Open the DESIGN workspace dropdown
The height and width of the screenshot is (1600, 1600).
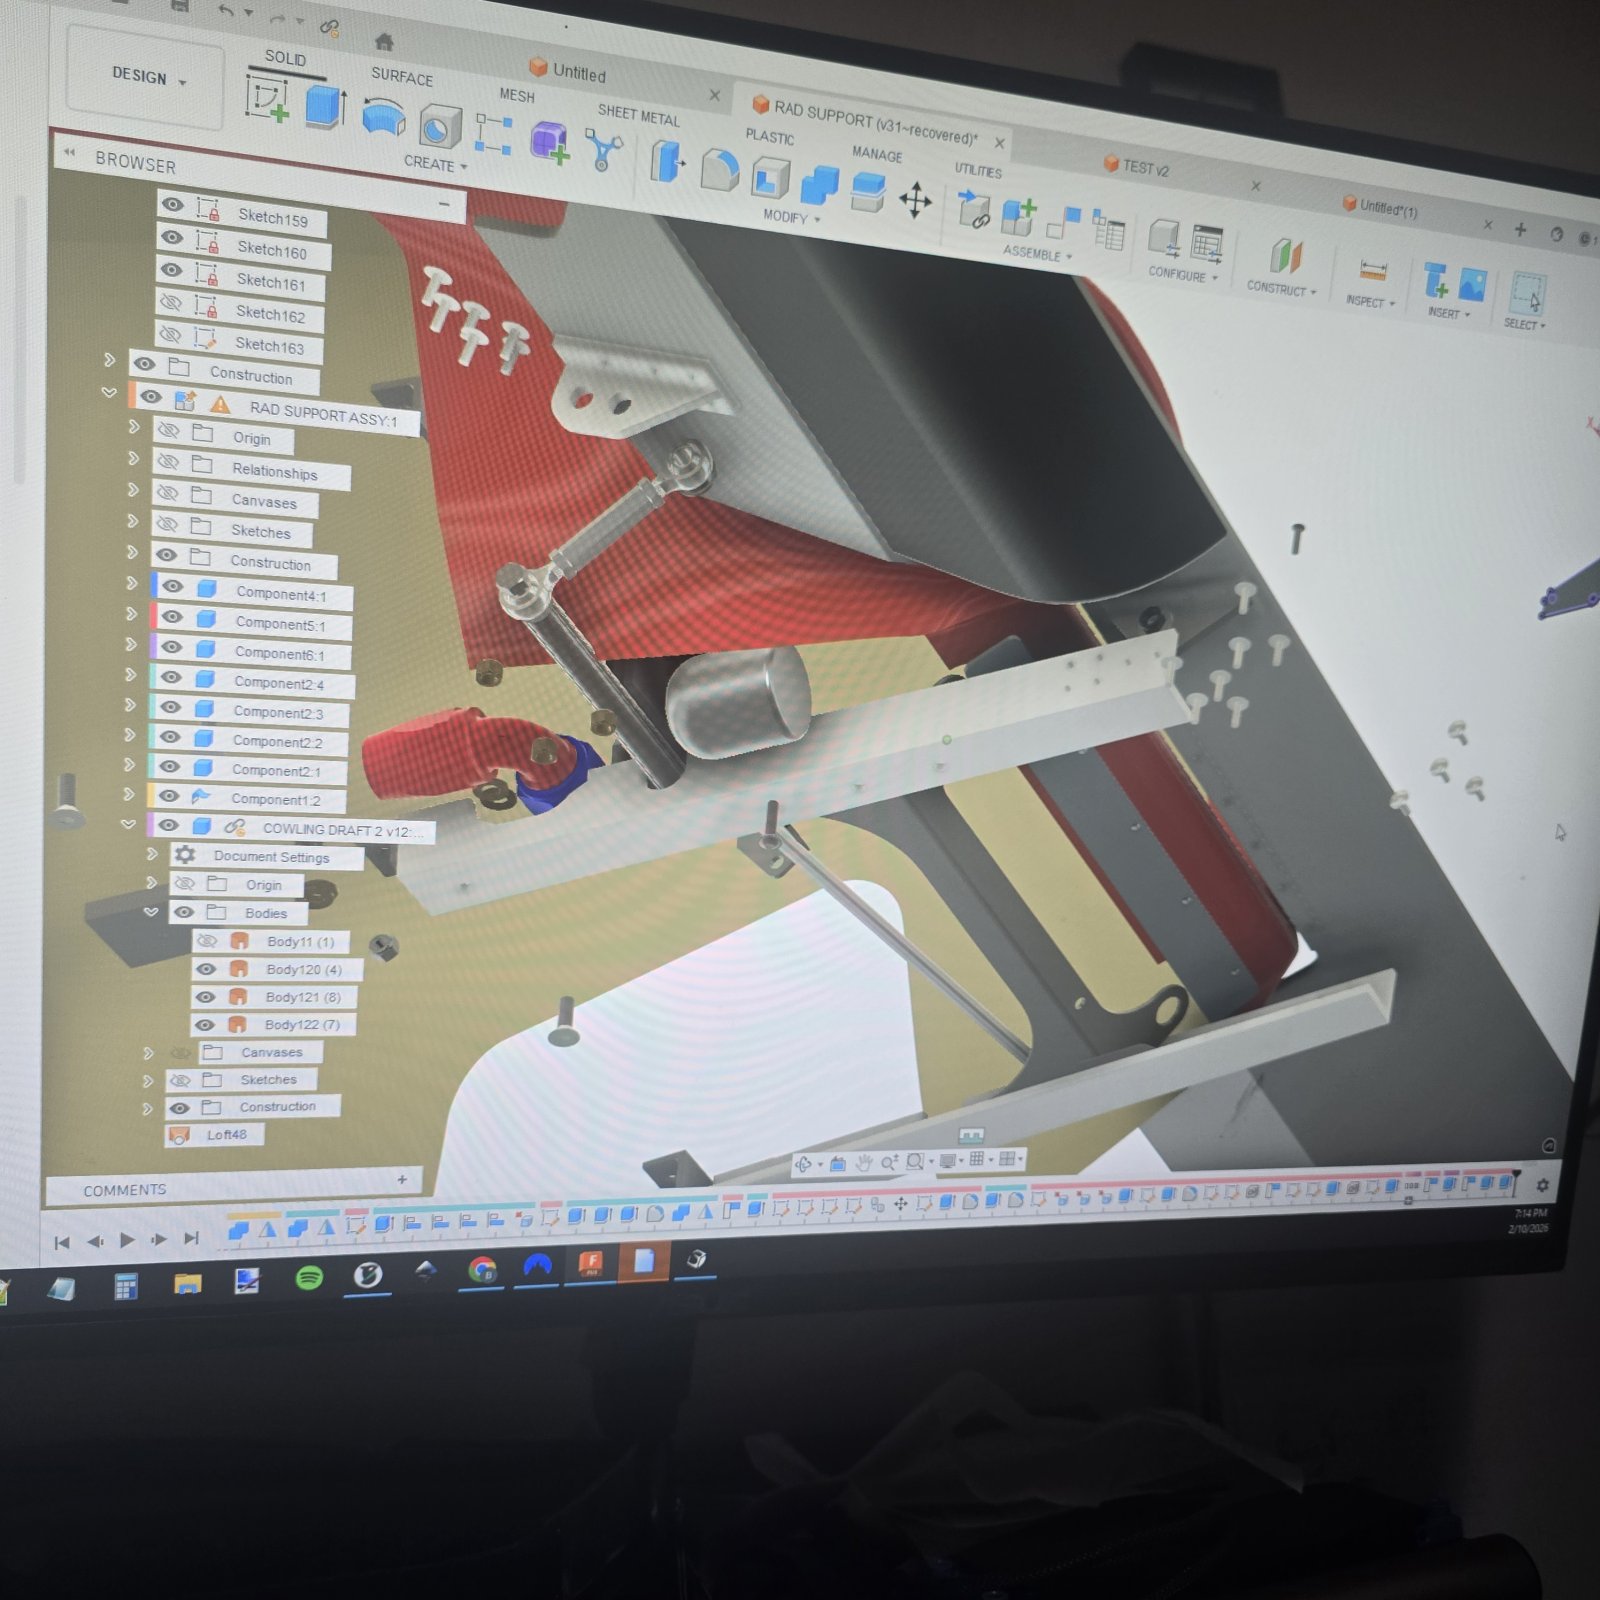[148, 77]
